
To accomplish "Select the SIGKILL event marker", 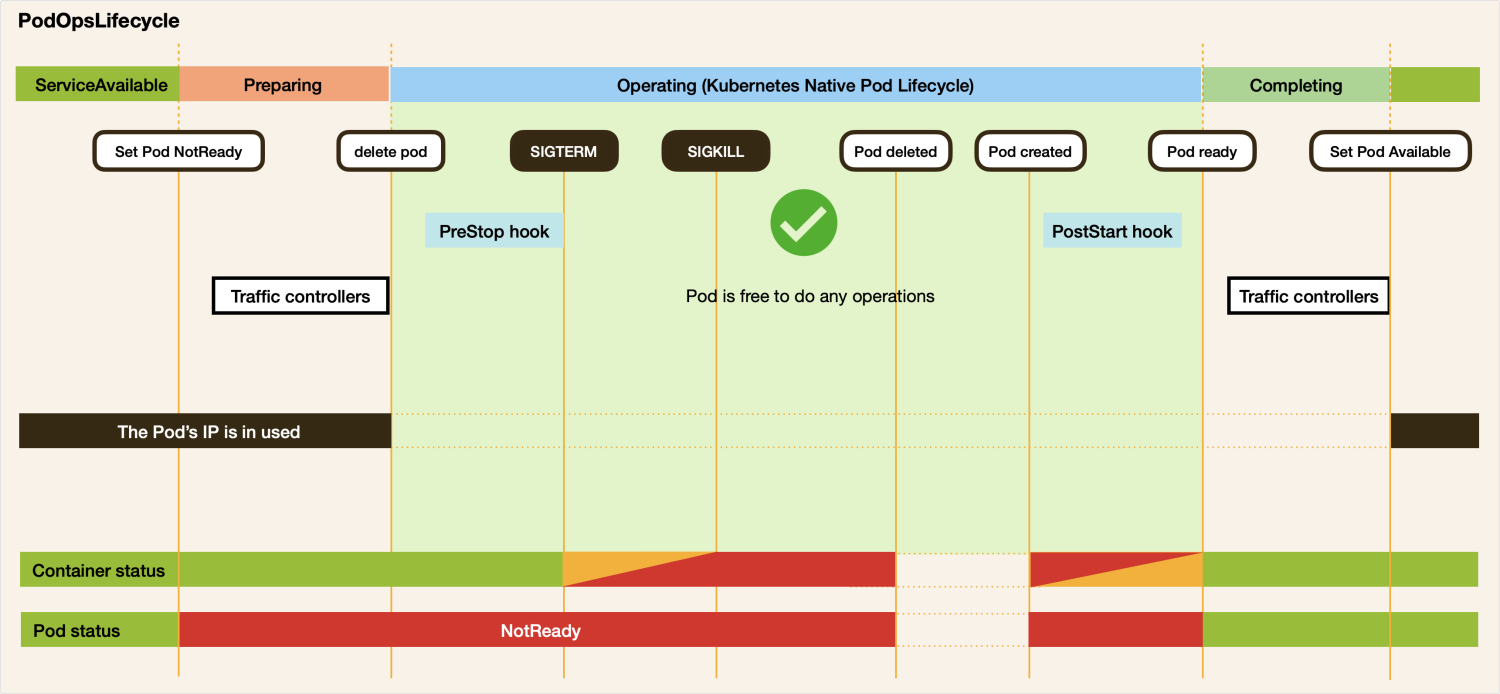I will [715, 150].
